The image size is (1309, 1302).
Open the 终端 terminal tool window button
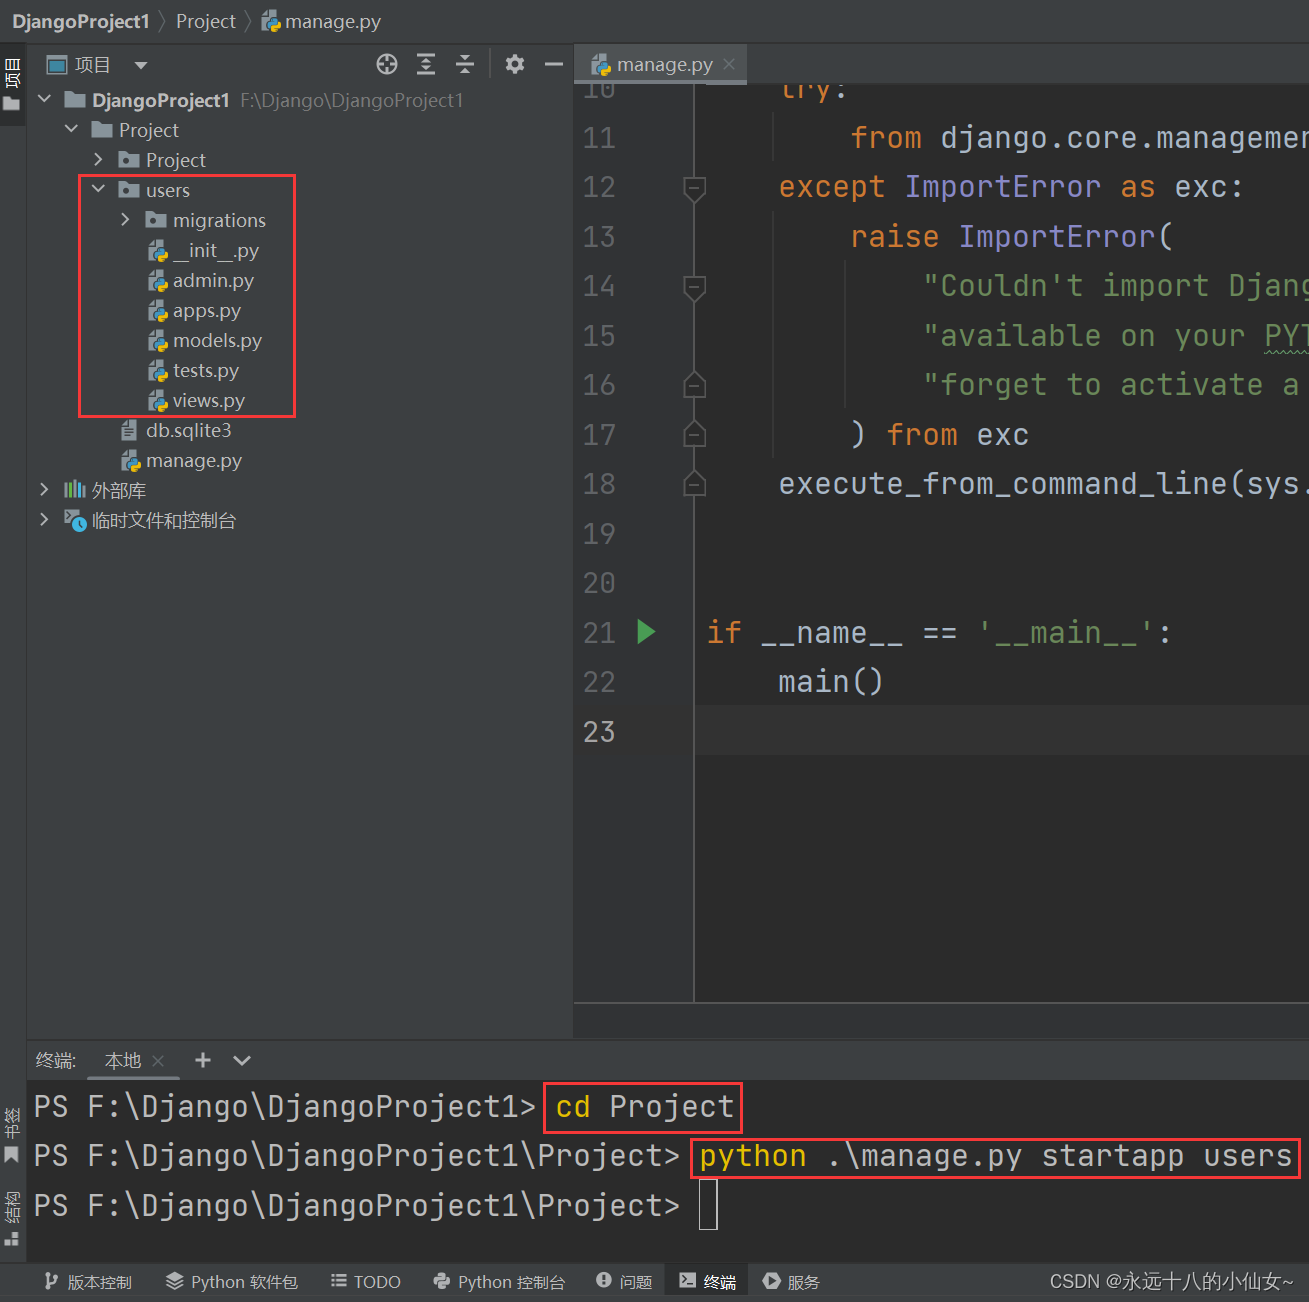pos(708,1282)
